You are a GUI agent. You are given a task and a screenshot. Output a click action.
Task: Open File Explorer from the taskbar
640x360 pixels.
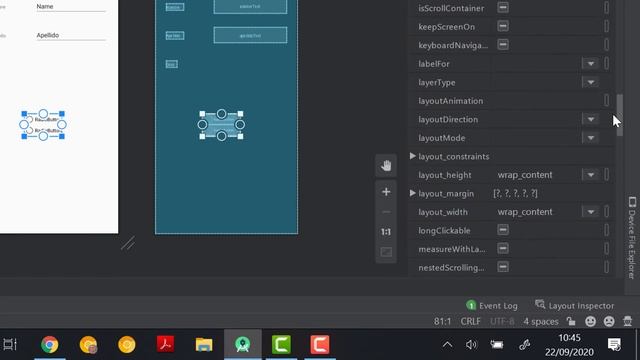point(204,344)
